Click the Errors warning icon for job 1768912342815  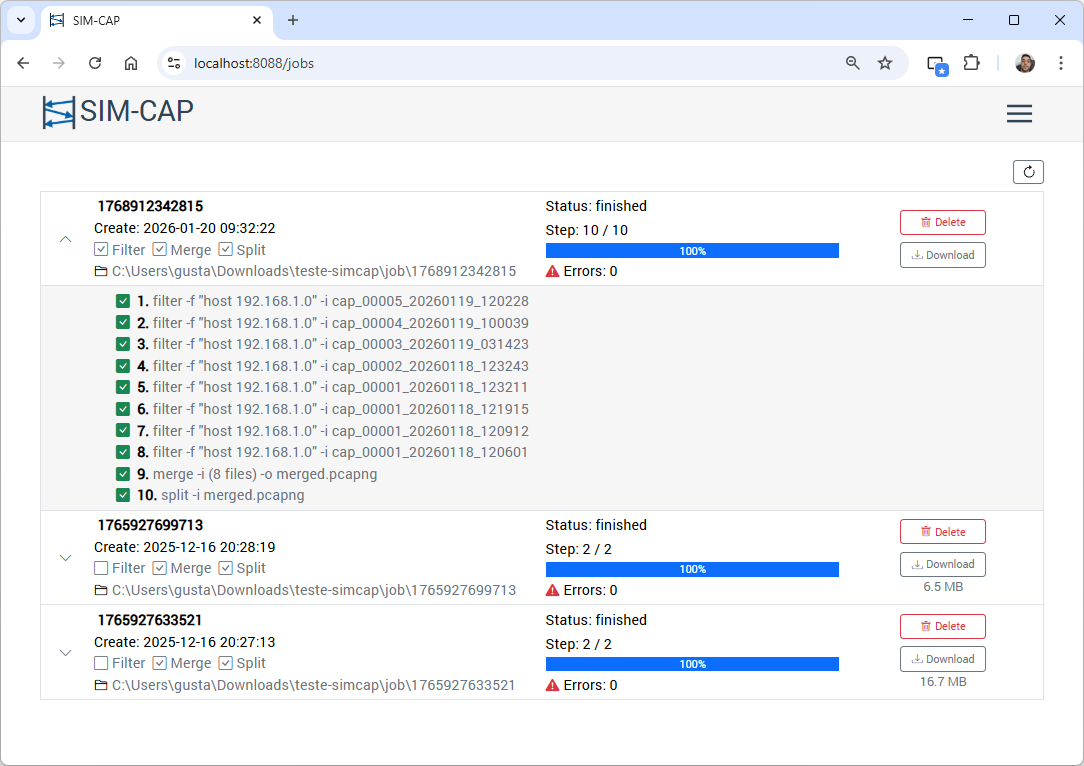click(x=553, y=271)
